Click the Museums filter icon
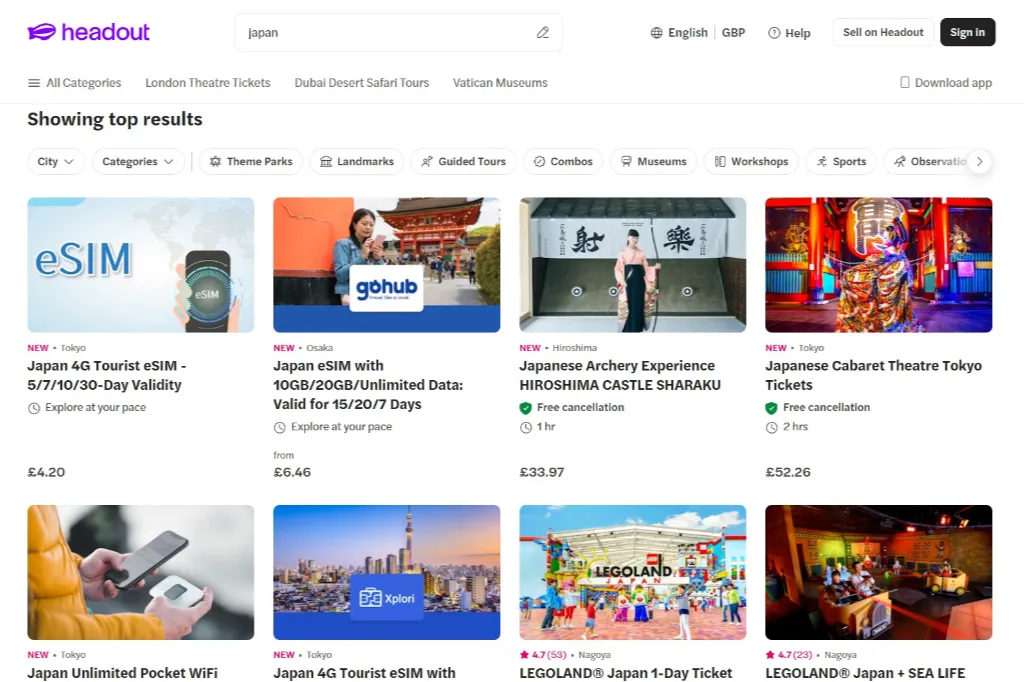 coord(626,161)
